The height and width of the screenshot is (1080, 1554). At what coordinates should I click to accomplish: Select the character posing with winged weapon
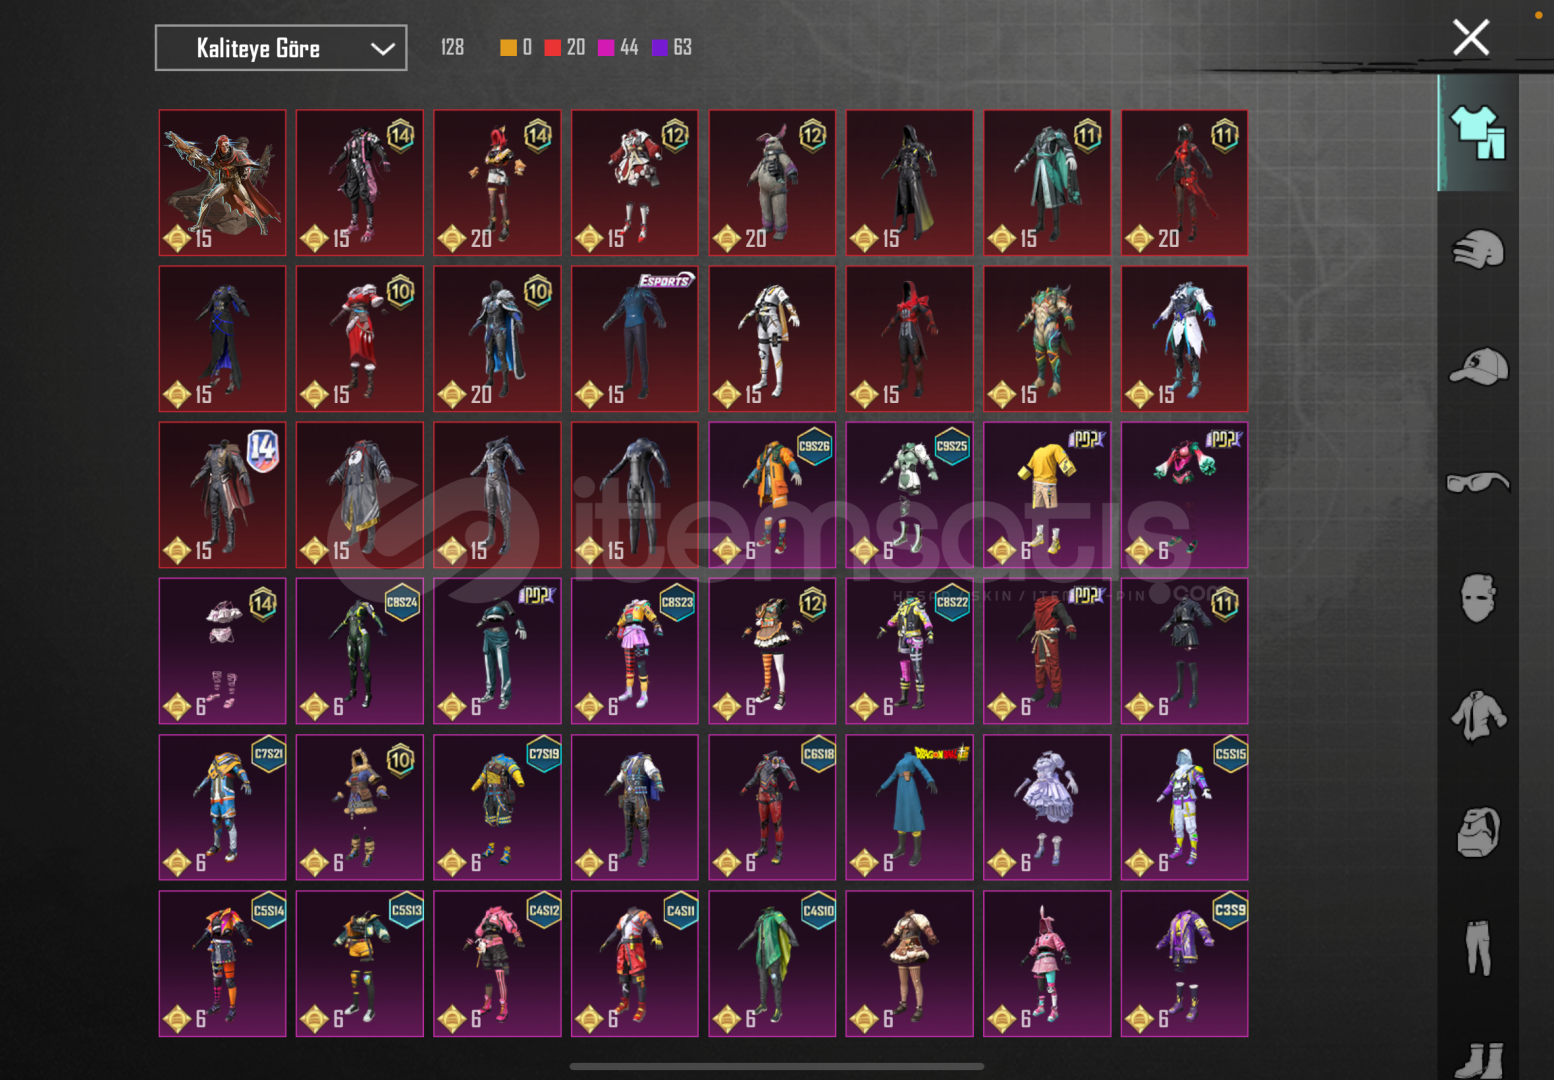[x=222, y=183]
